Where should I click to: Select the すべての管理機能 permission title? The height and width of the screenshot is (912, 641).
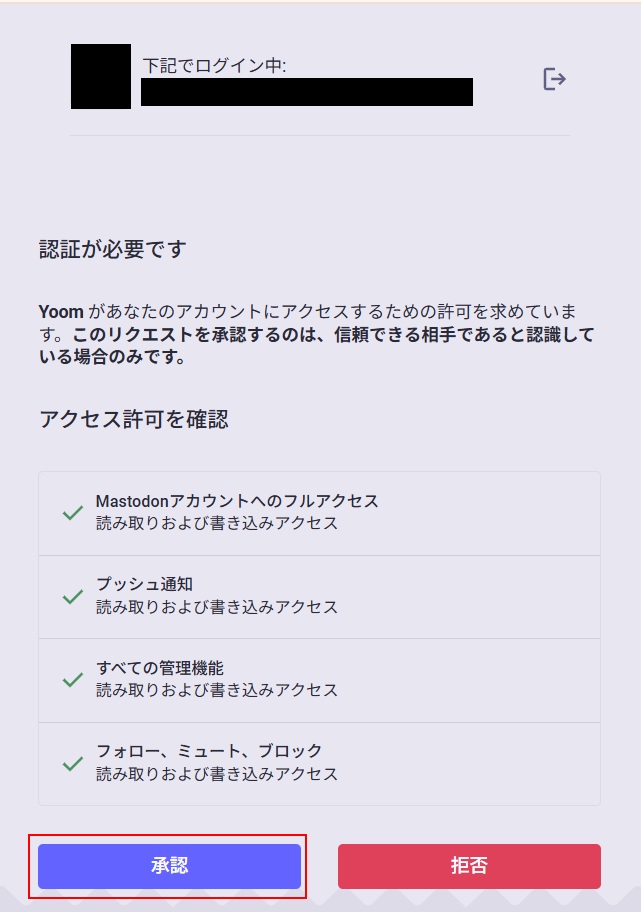(159, 668)
